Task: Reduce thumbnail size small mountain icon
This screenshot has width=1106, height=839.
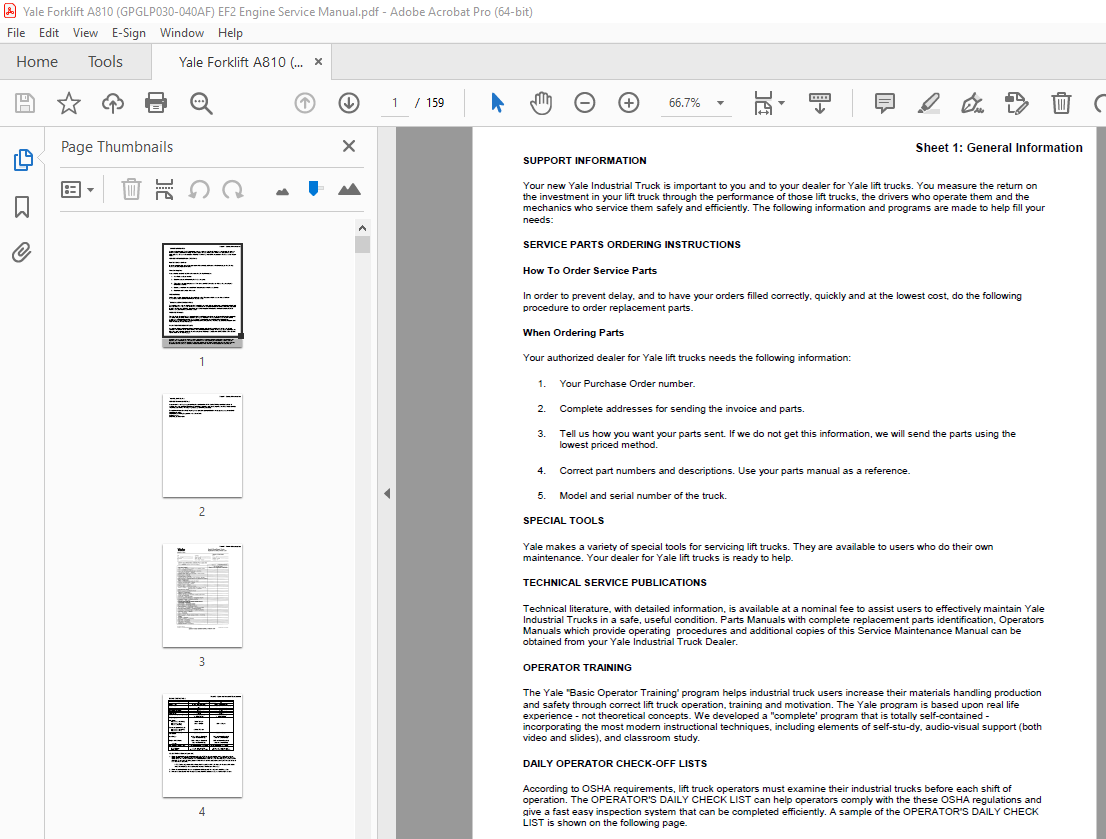Action: coord(282,191)
